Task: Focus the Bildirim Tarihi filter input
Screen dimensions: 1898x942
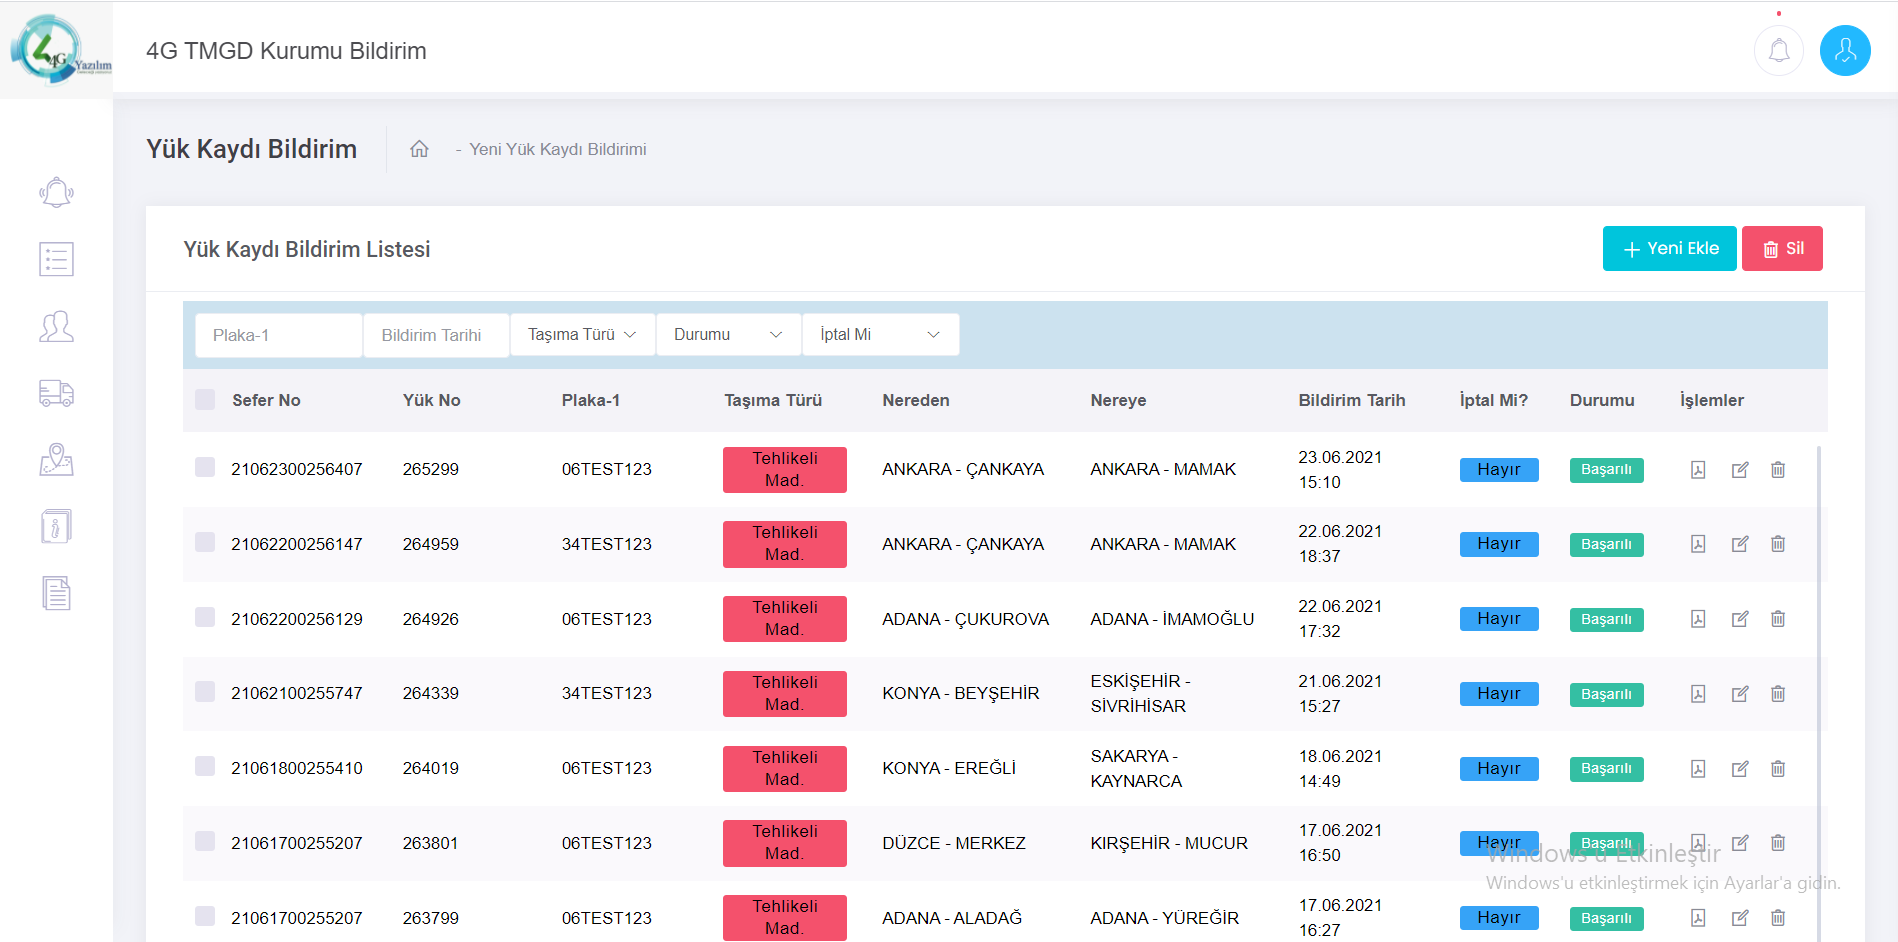Action: [436, 335]
